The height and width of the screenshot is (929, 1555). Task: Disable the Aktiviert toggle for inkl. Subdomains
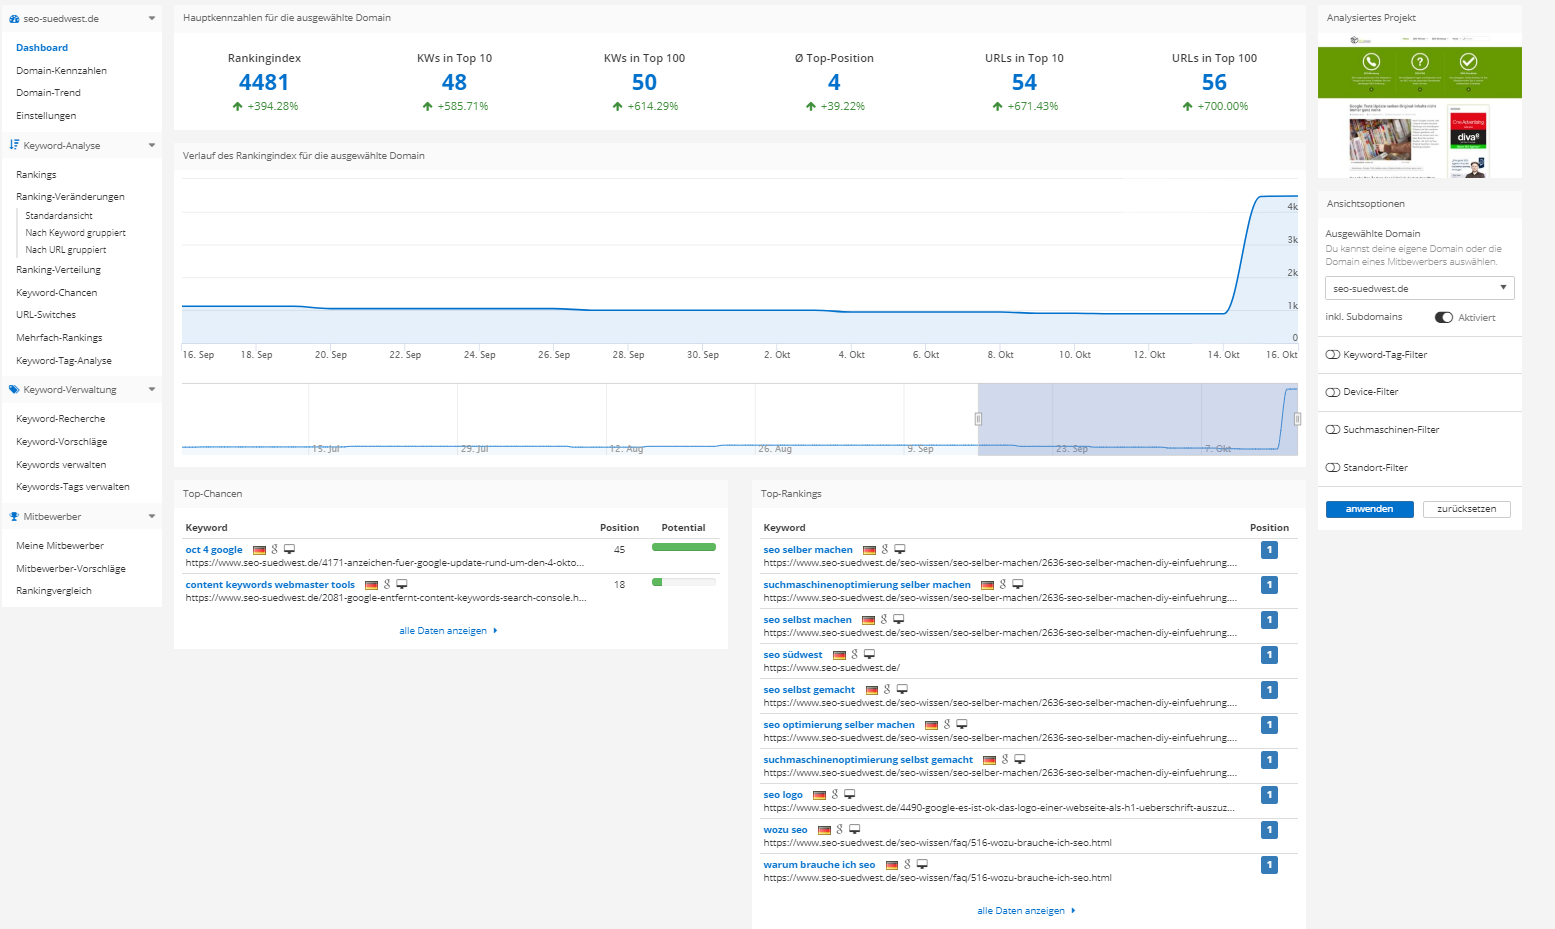tap(1444, 317)
